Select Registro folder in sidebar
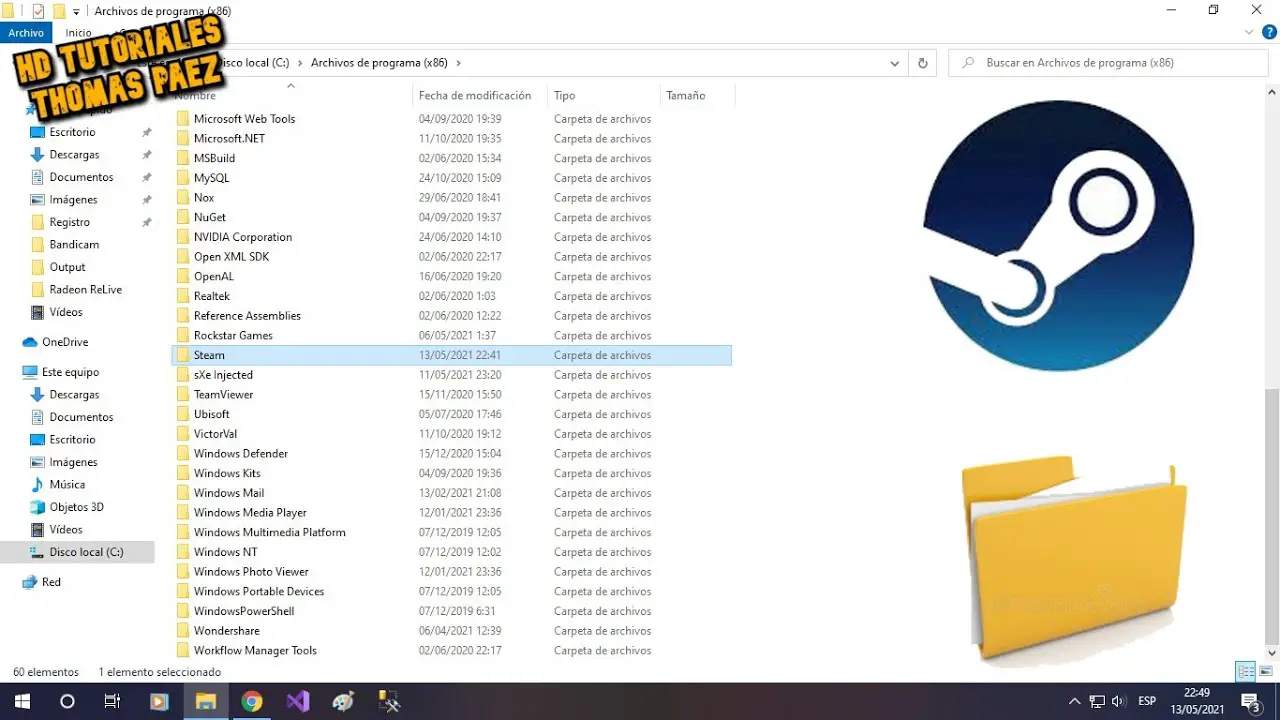Image resolution: width=1280 pixels, height=720 pixels. click(69, 222)
